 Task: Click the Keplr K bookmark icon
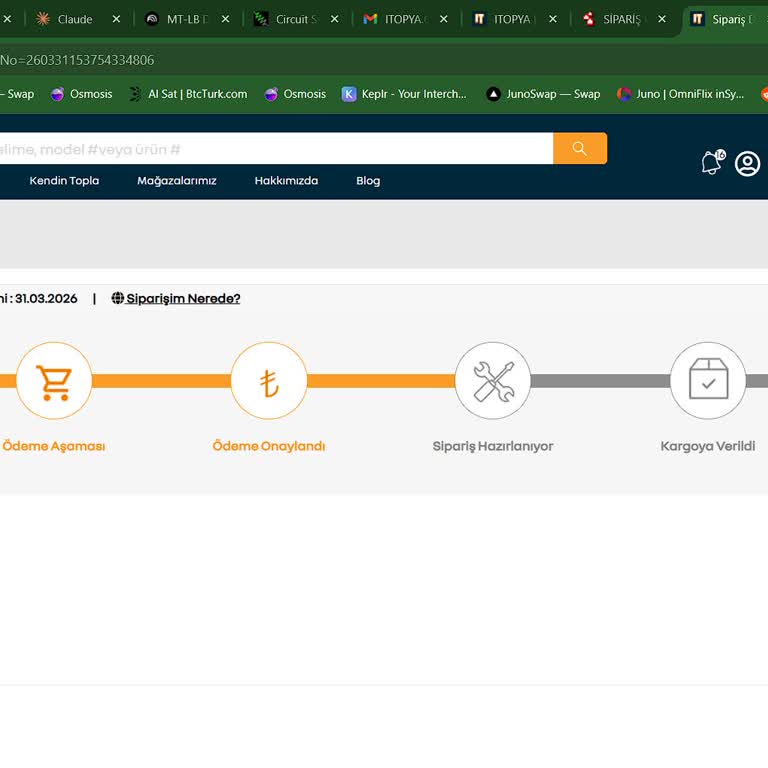point(349,94)
